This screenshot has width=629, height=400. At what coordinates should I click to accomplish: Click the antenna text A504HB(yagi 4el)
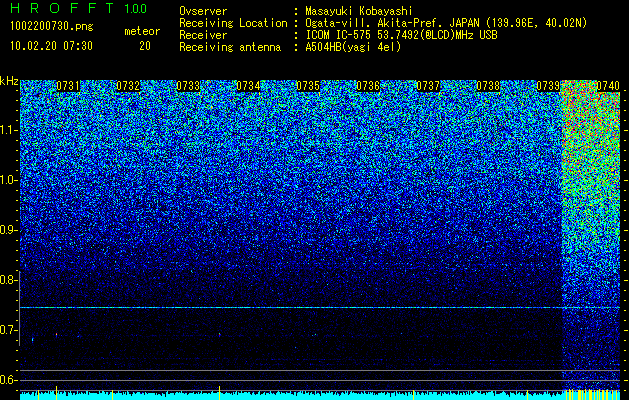353,47
